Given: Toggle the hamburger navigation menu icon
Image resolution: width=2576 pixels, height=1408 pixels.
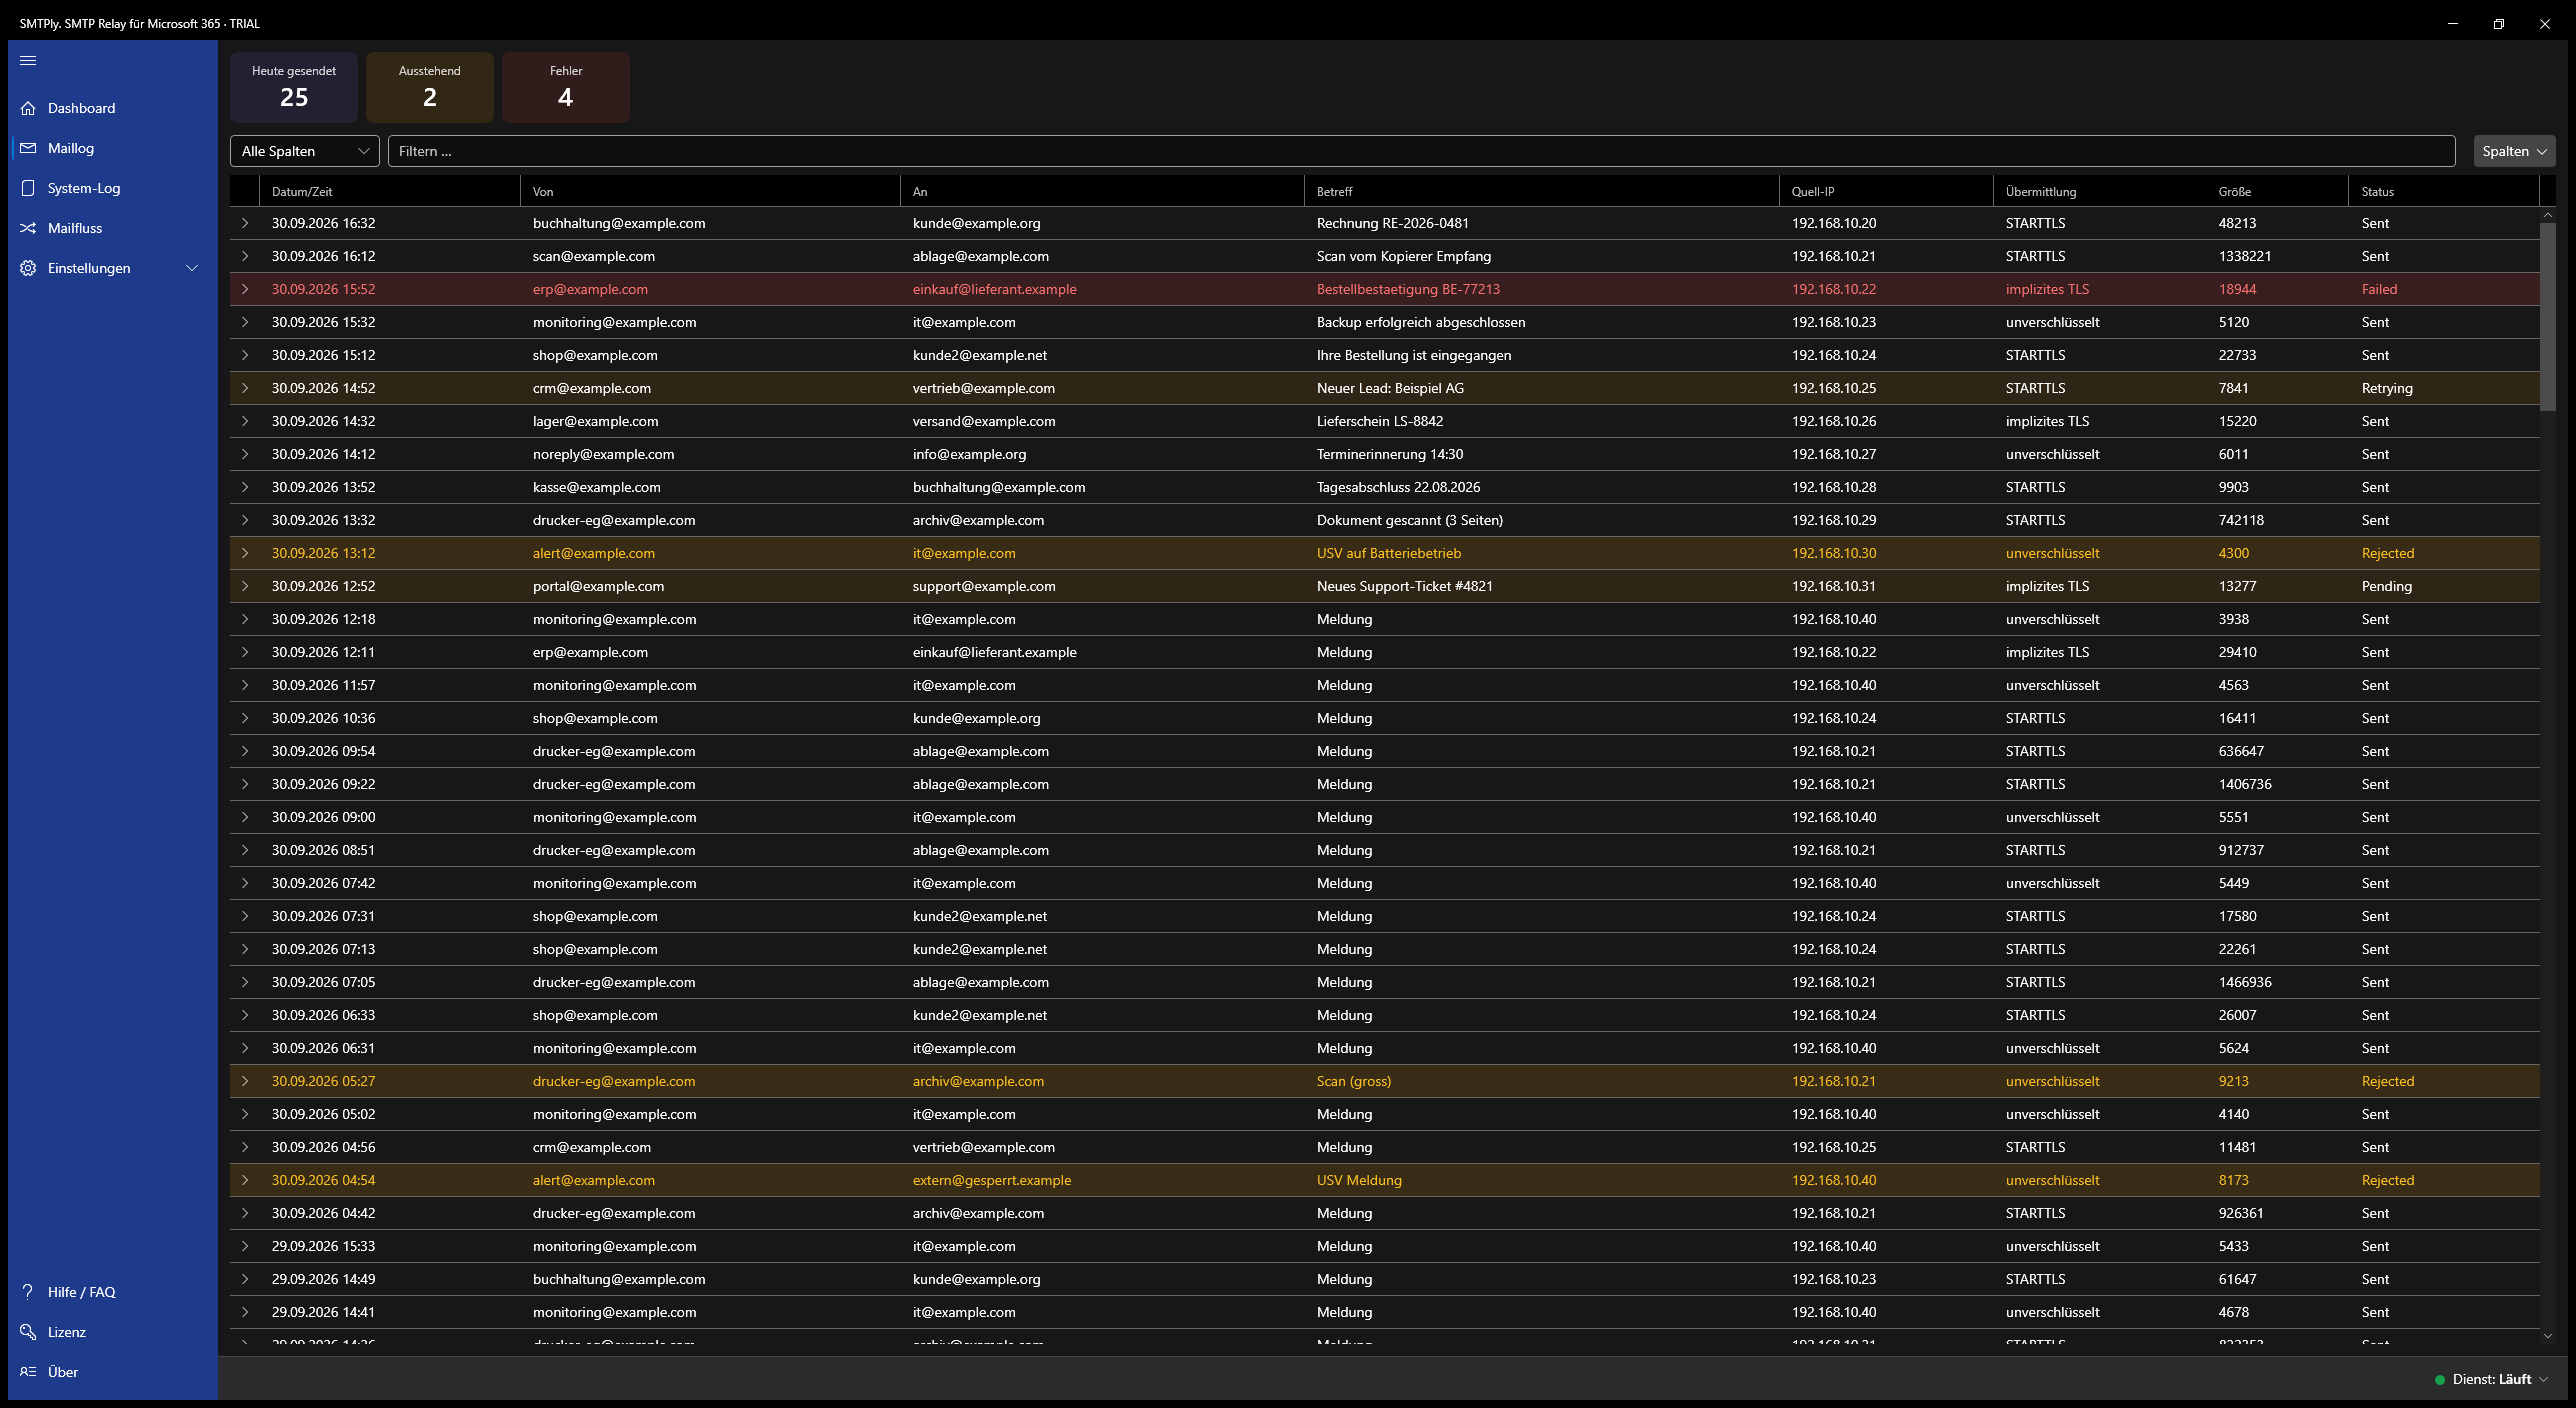Looking at the screenshot, I should [28, 60].
